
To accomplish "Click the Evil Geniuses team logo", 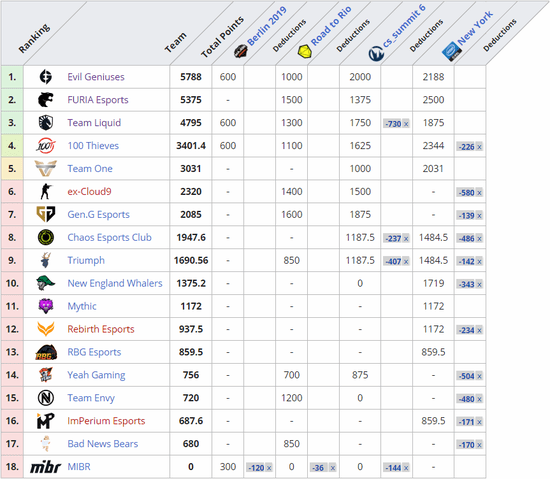I will [46, 77].
